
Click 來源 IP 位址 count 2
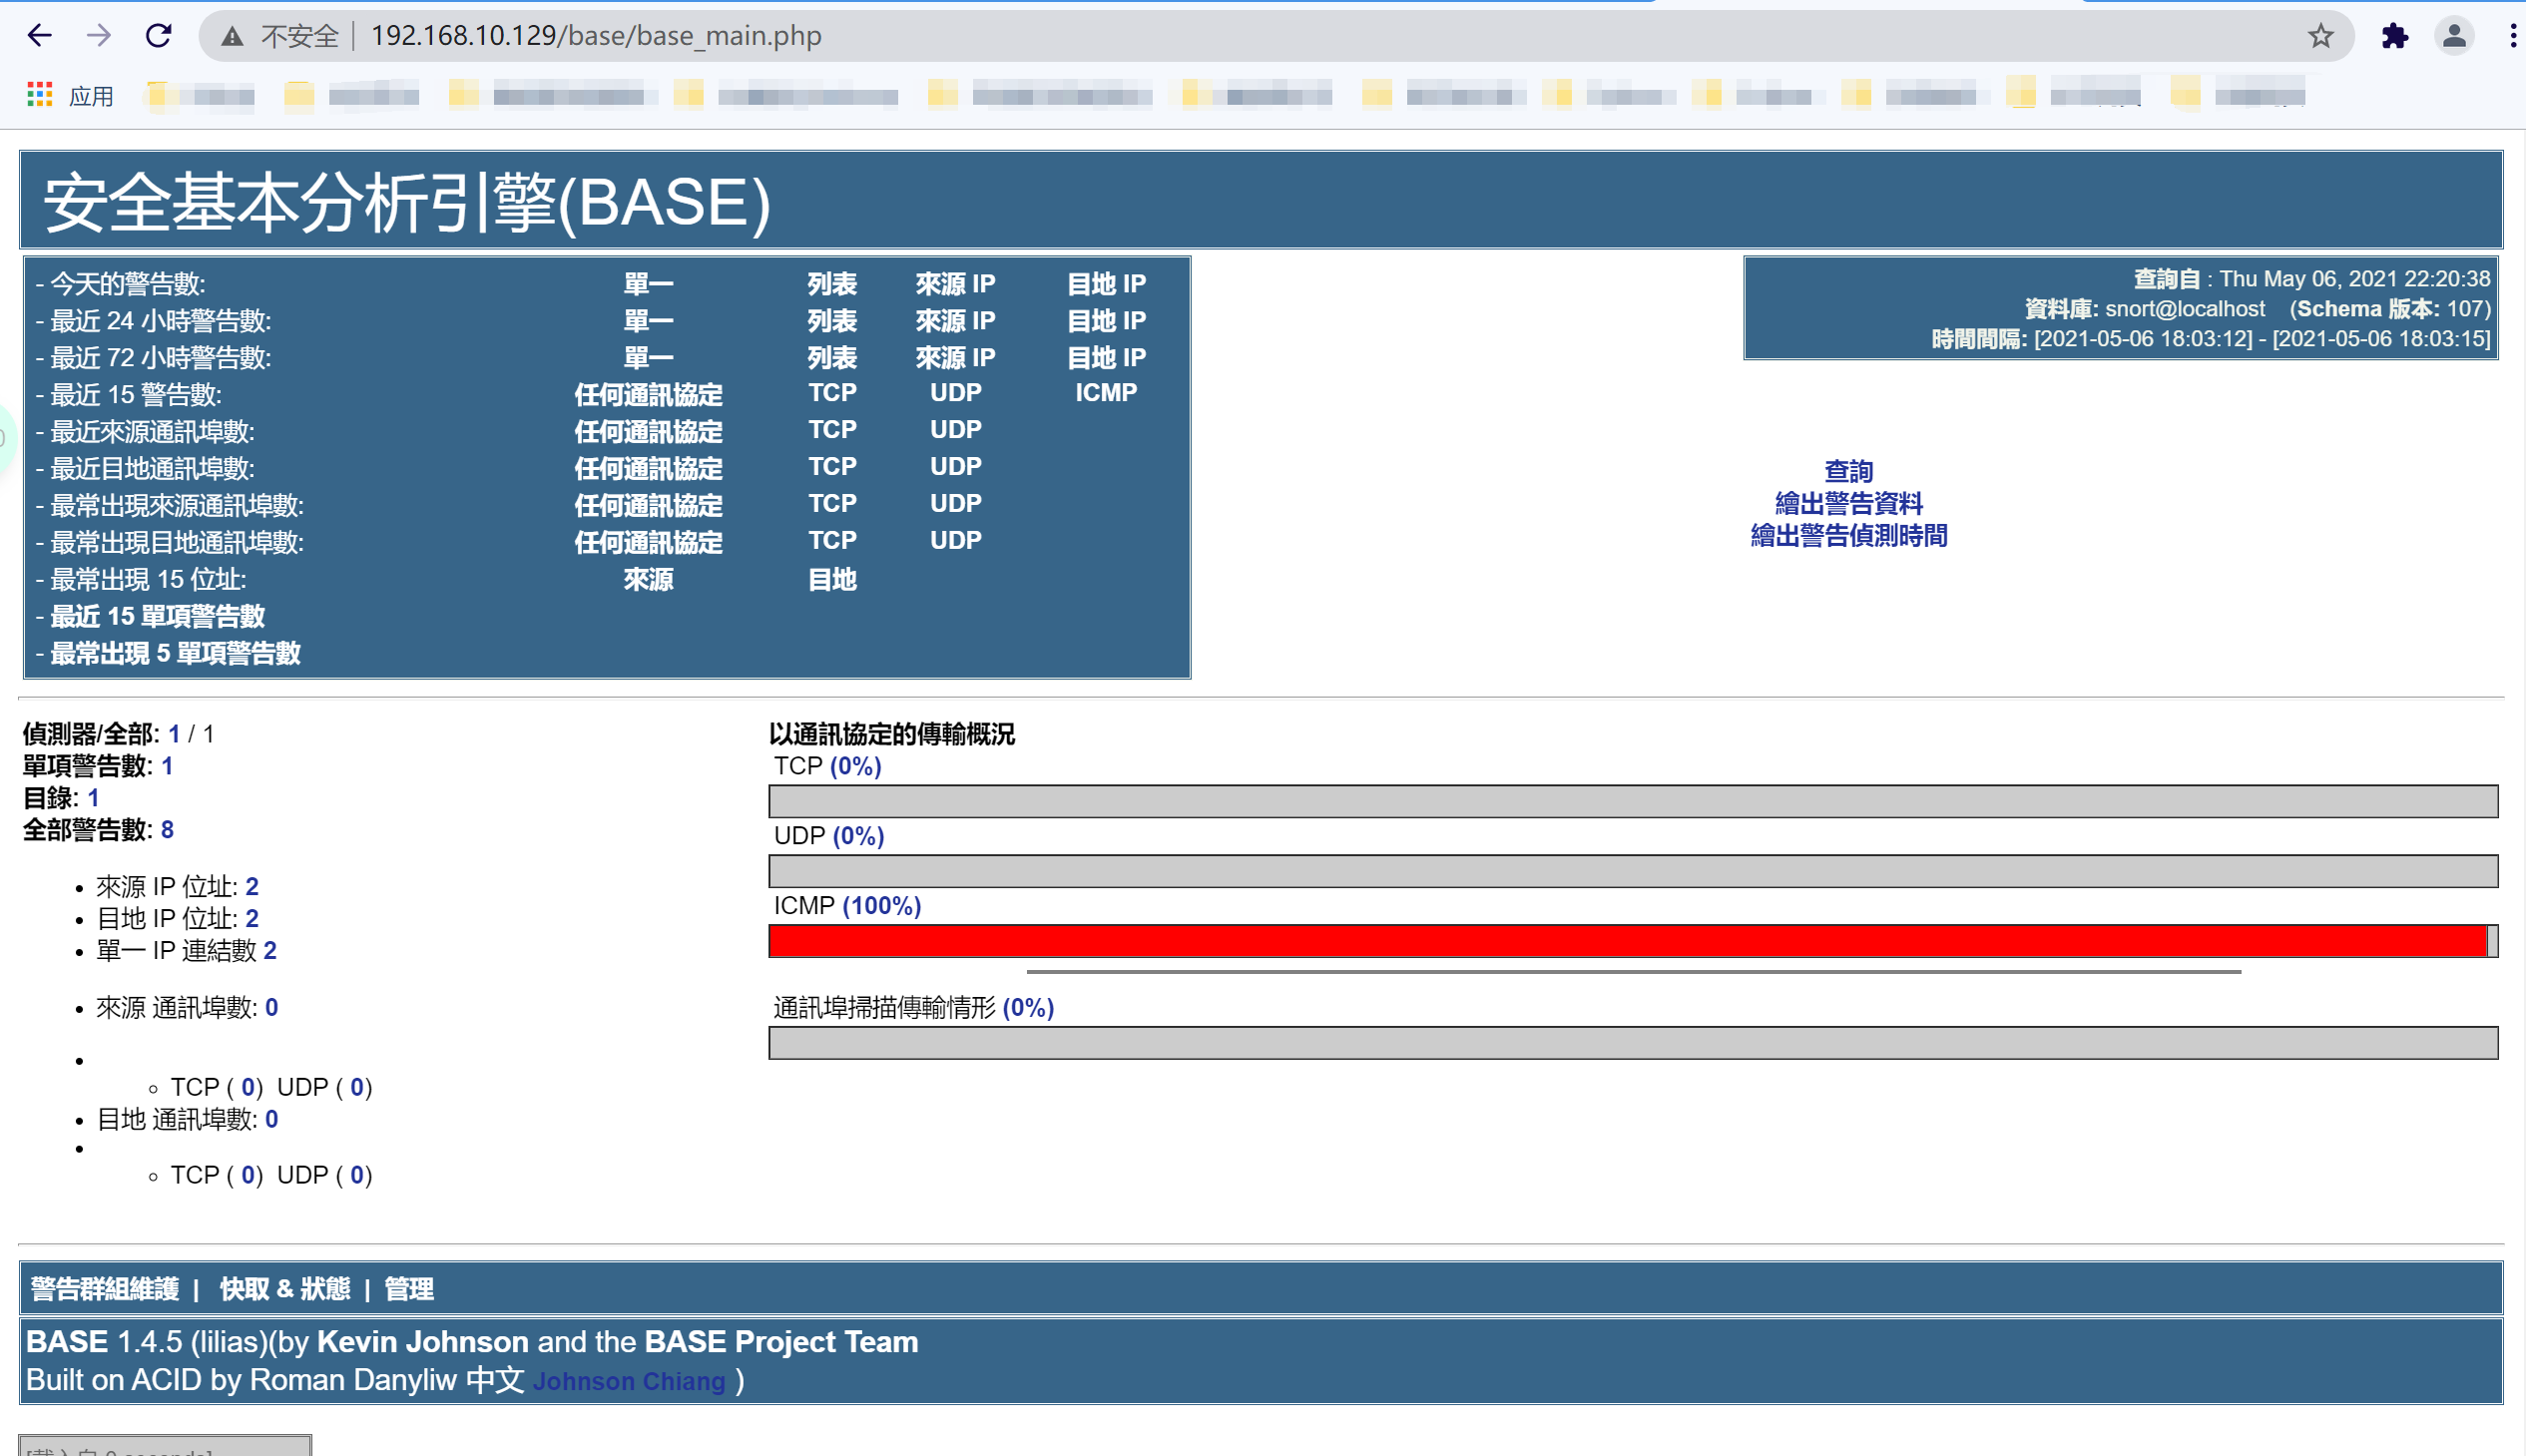(252, 887)
